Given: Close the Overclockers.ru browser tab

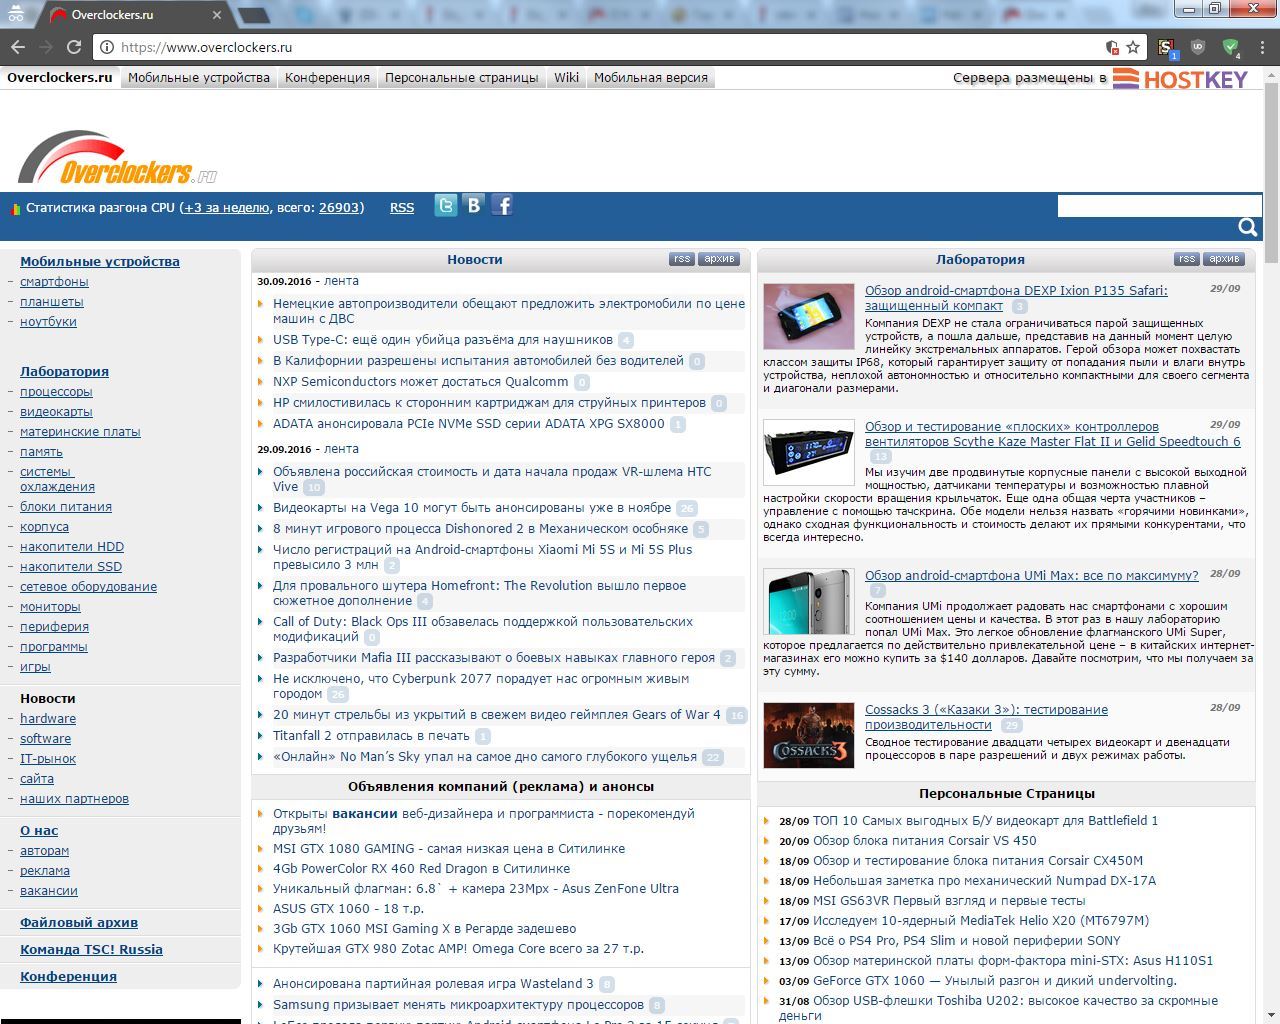Looking at the screenshot, I should pos(218,15).
